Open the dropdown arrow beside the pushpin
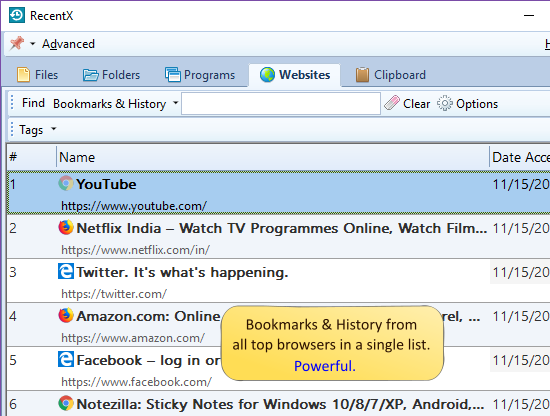 [33, 44]
